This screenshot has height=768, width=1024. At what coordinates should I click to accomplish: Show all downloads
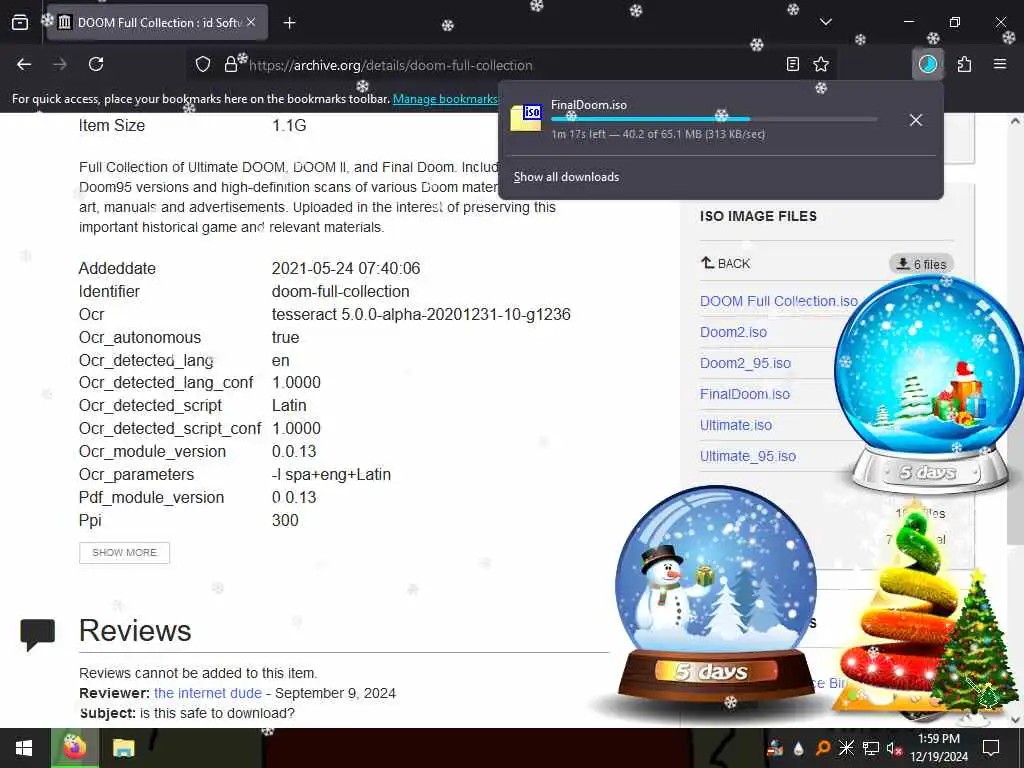click(566, 177)
